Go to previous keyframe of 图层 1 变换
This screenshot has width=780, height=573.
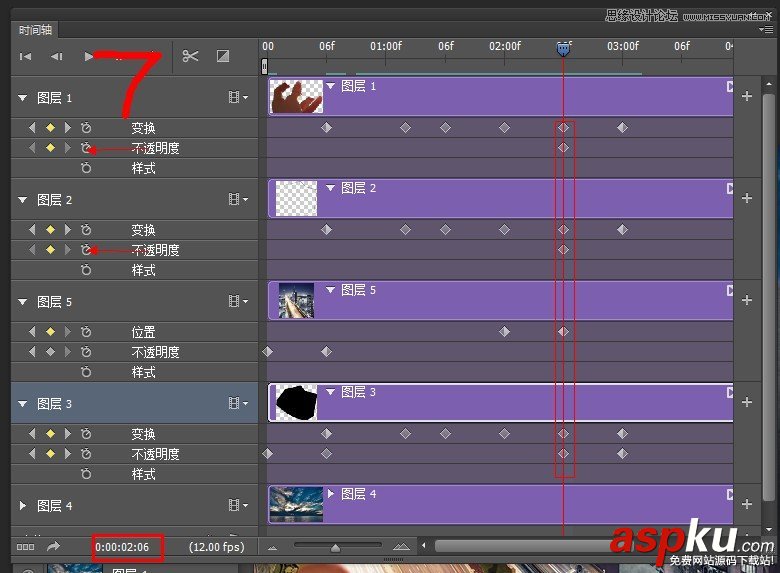coord(32,128)
